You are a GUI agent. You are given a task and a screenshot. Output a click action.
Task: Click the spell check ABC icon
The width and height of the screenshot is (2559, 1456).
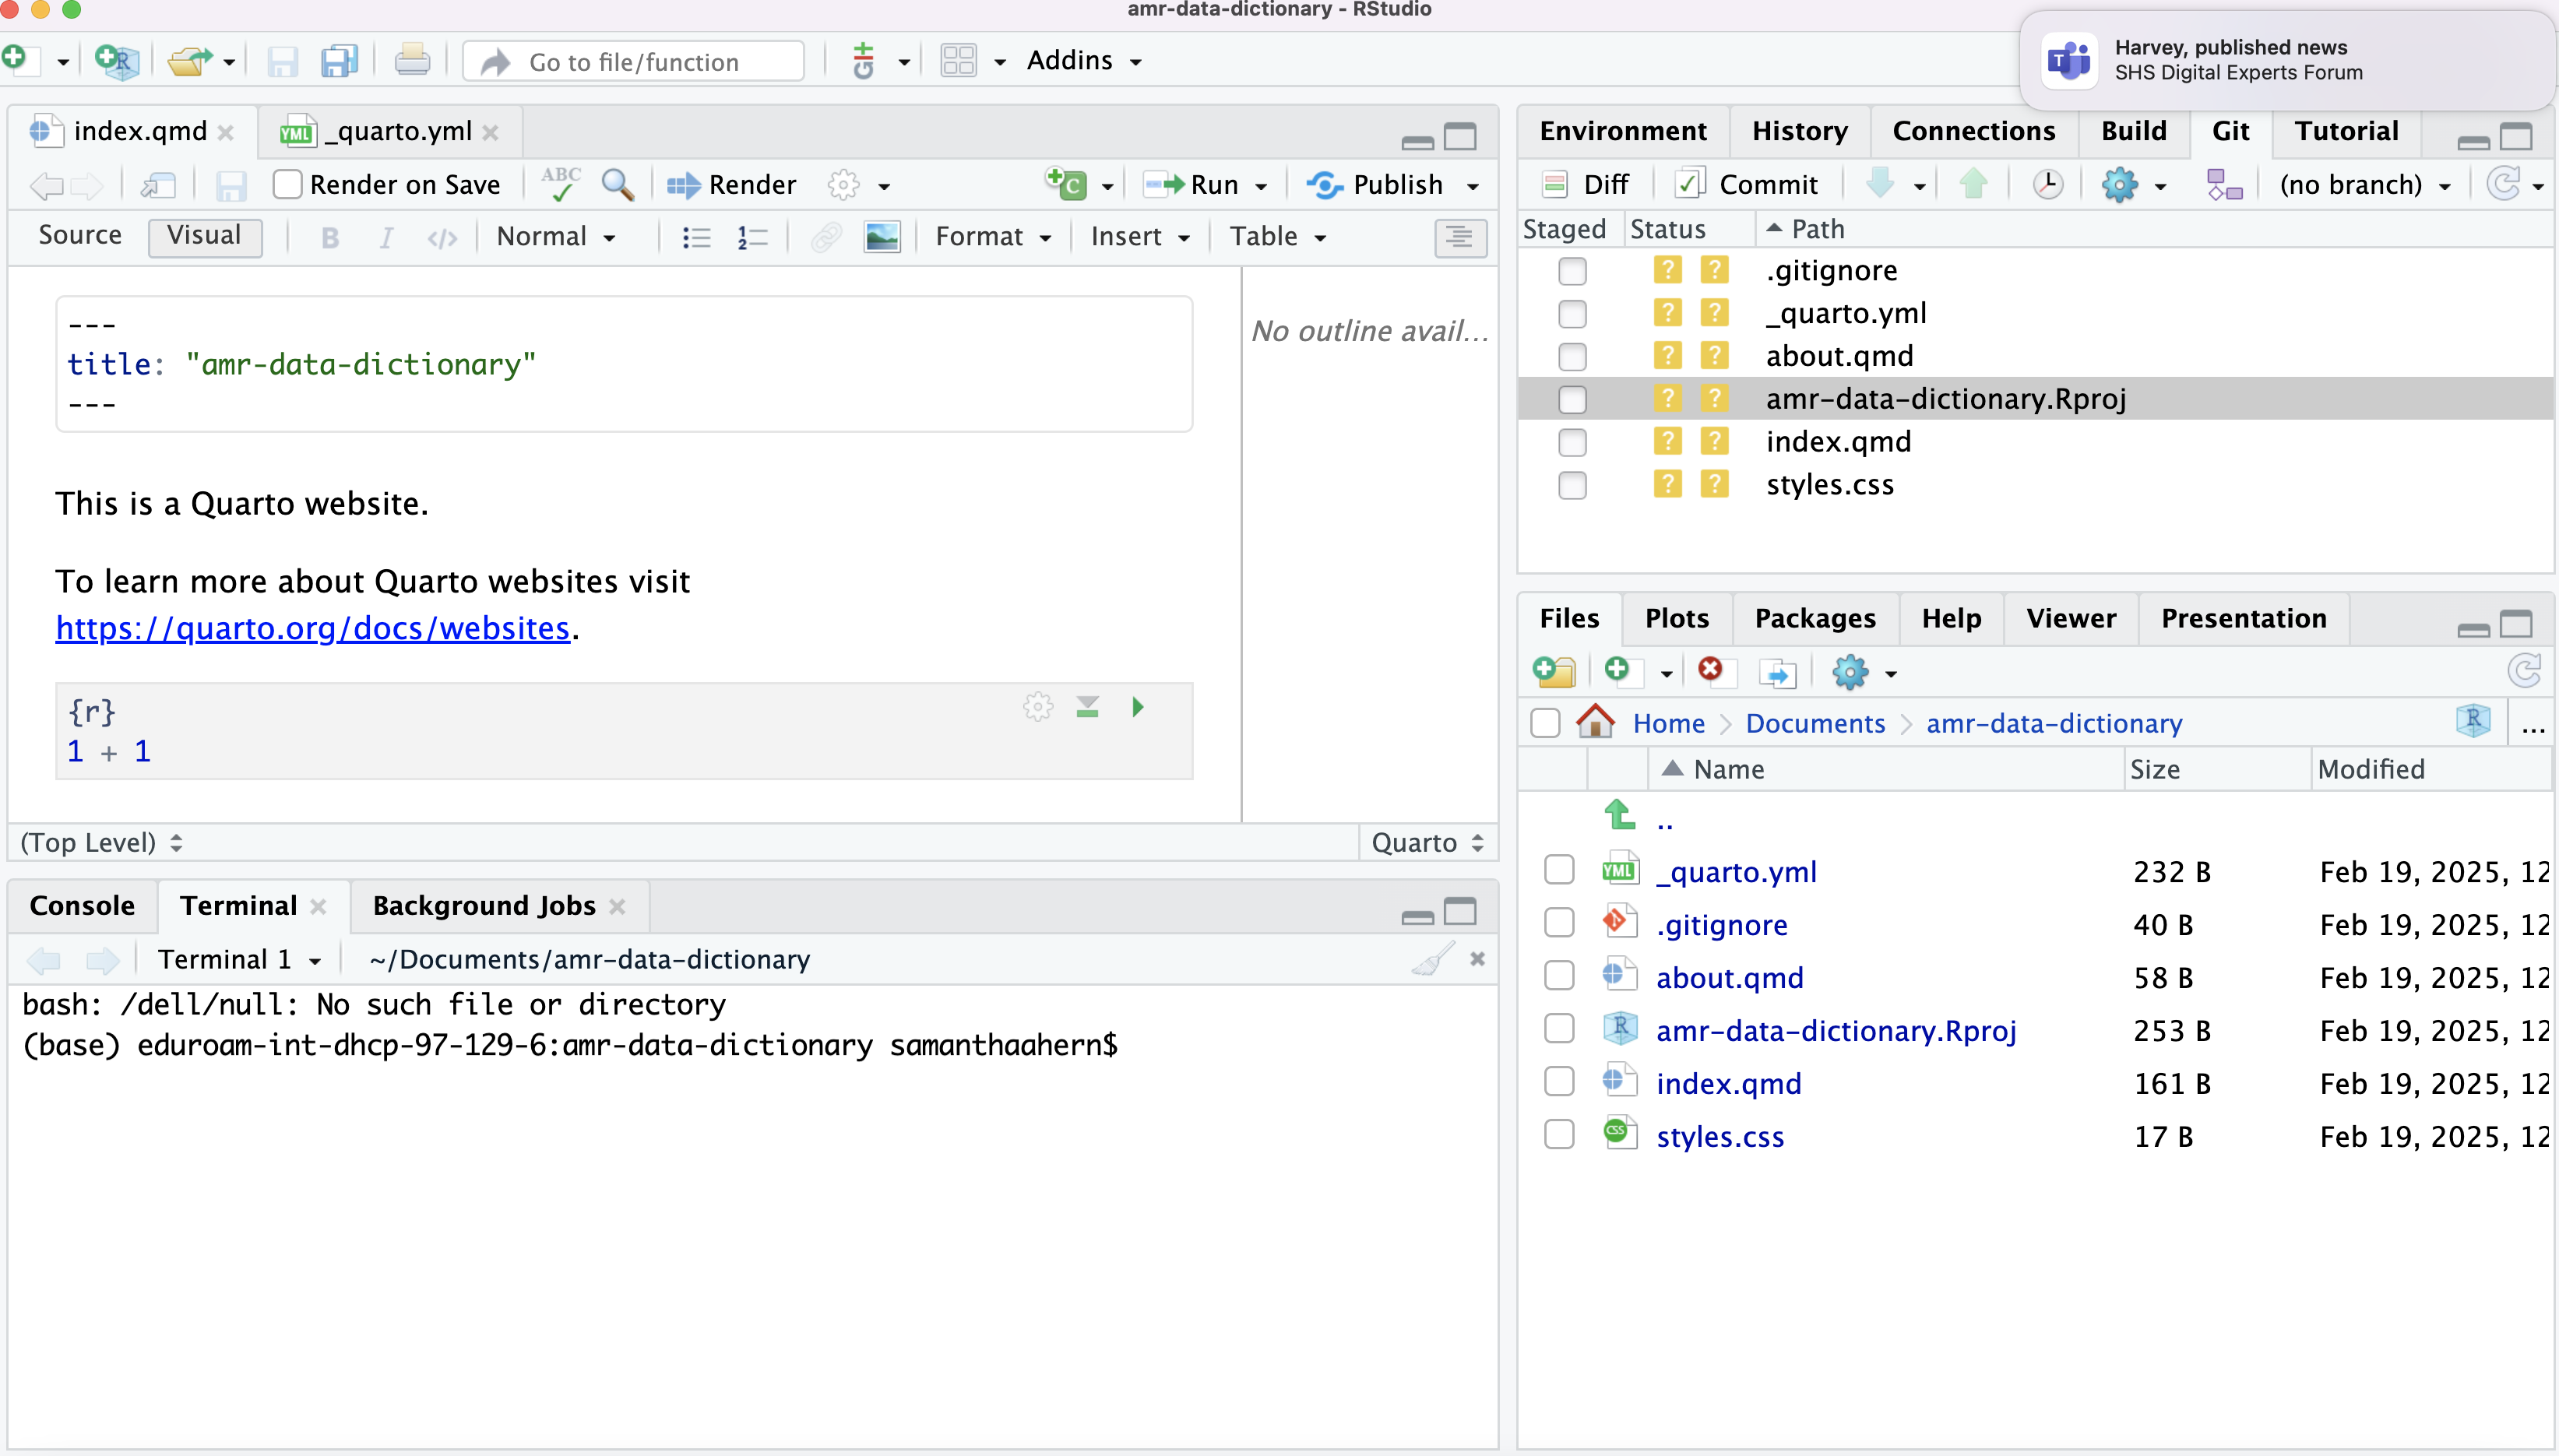pos(561,184)
